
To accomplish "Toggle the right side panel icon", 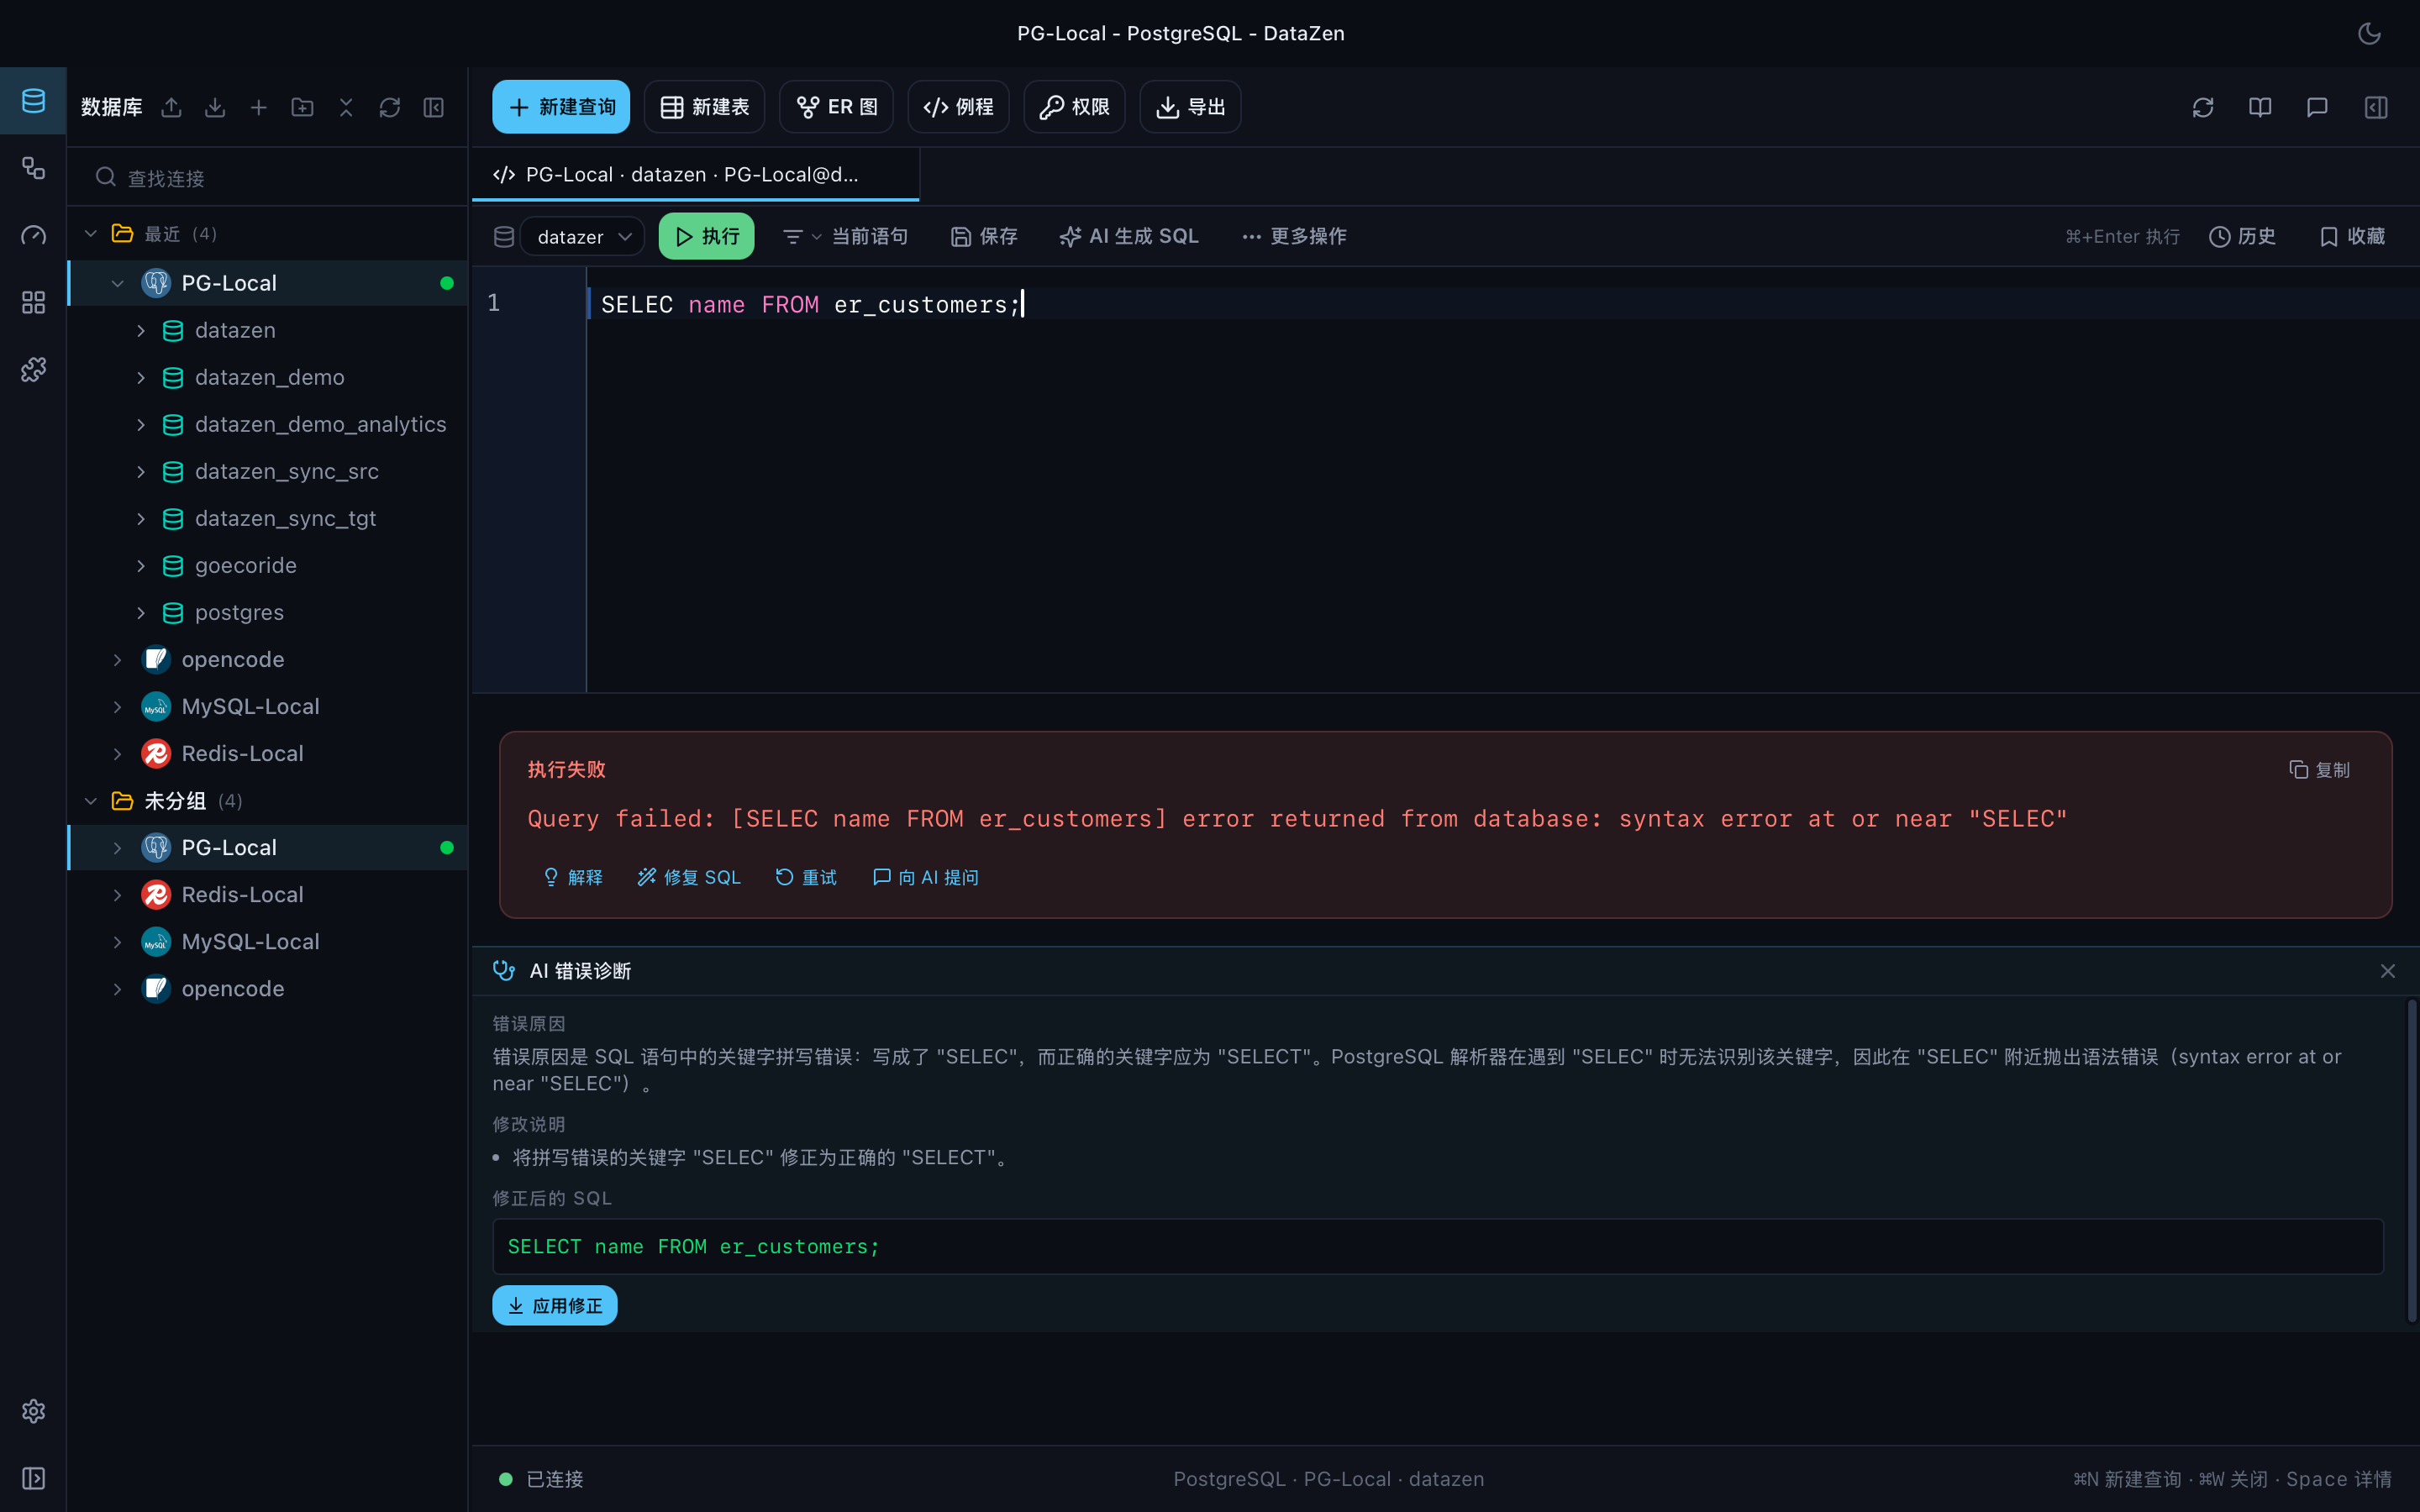I will [2376, 107].
